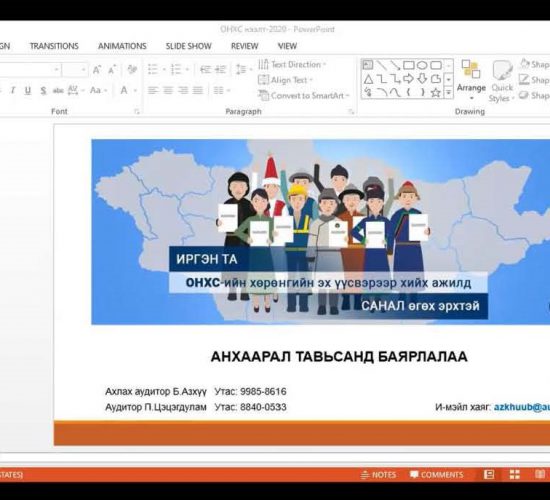
Task: Open the Text Direction dropdown
Action: coord(292,65)
